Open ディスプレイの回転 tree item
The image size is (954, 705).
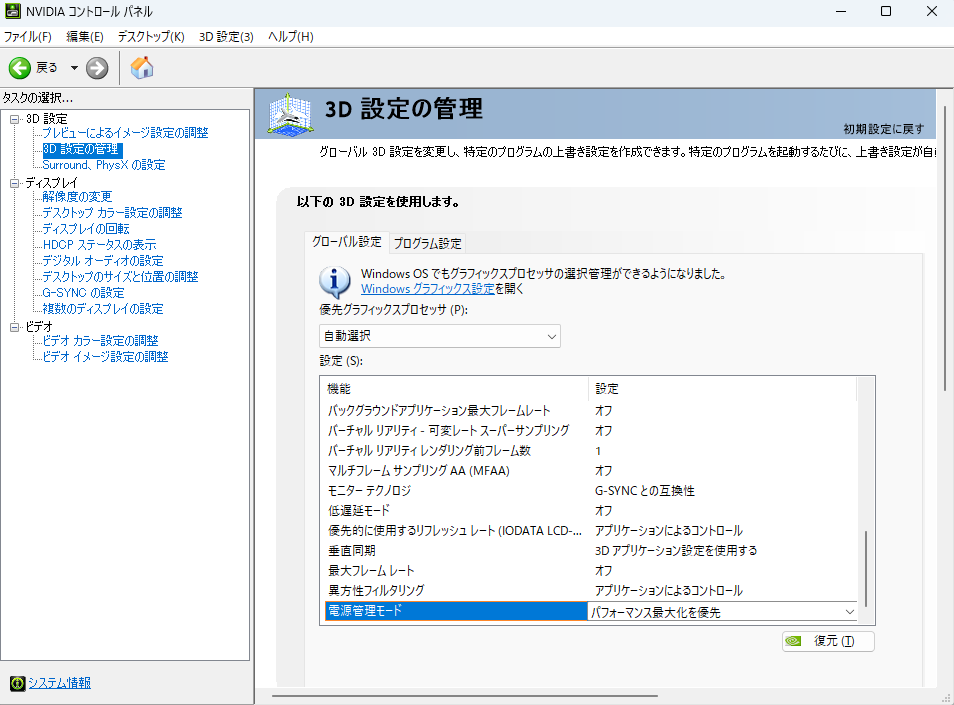[86, 229]
